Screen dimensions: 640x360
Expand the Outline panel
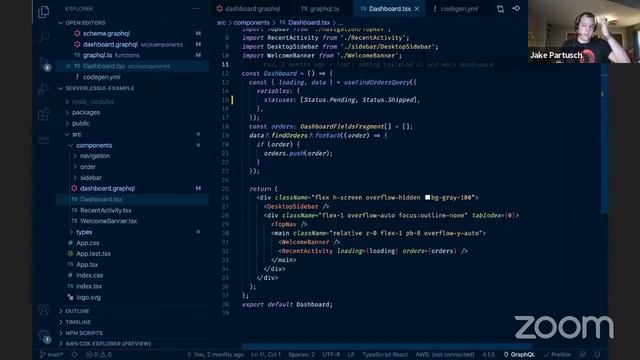tap(77, 311)
